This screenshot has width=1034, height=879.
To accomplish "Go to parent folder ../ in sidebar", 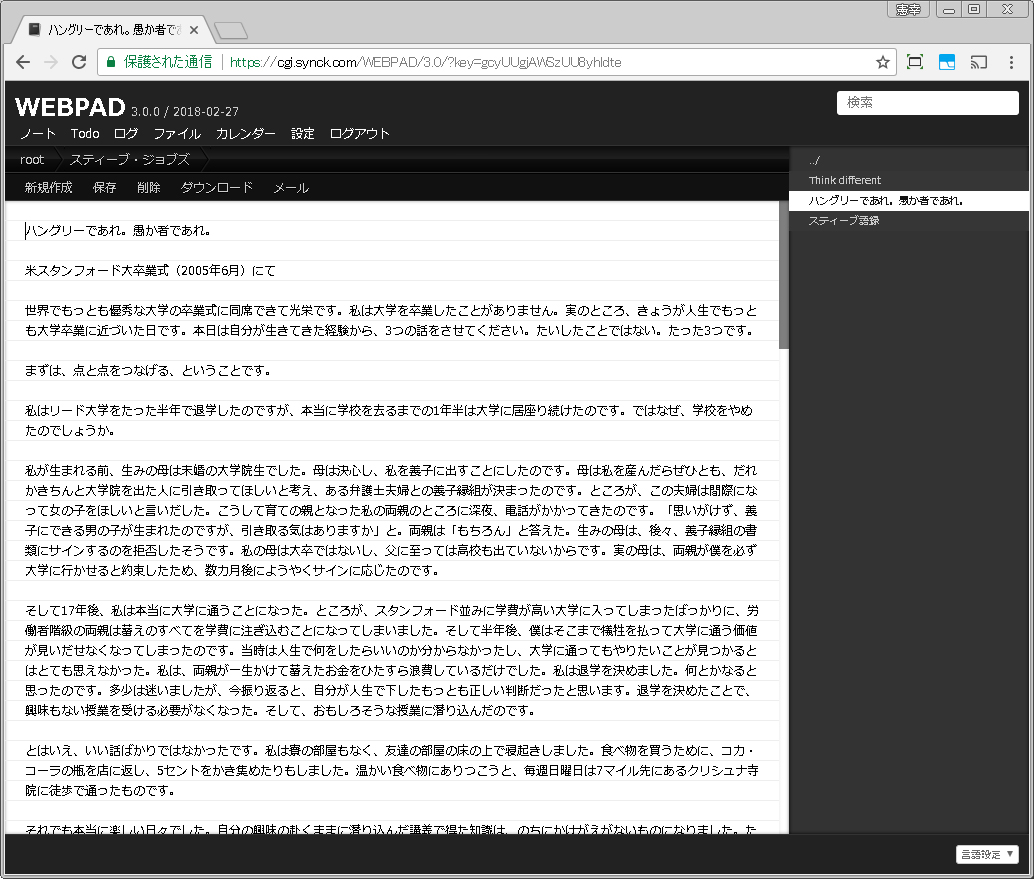I will (x=909, y=160).
